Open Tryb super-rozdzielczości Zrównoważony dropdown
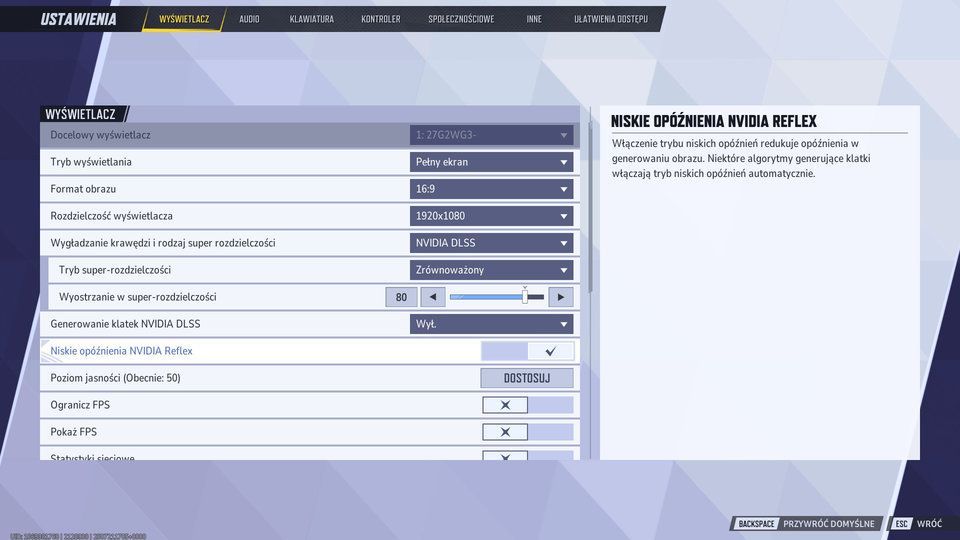This screenshot has height=540, width=960. pos(492,270)
